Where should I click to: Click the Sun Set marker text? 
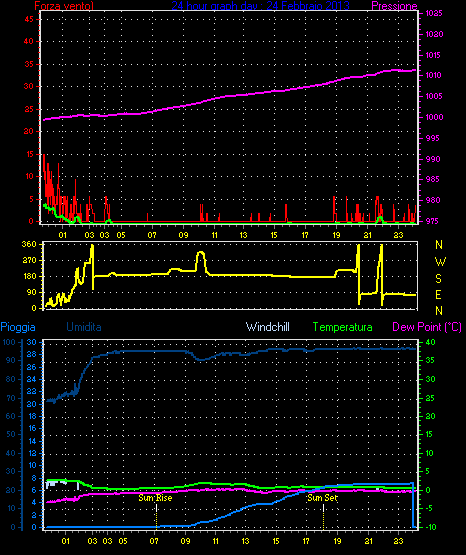pyautogui.click(x=322, y=498)
